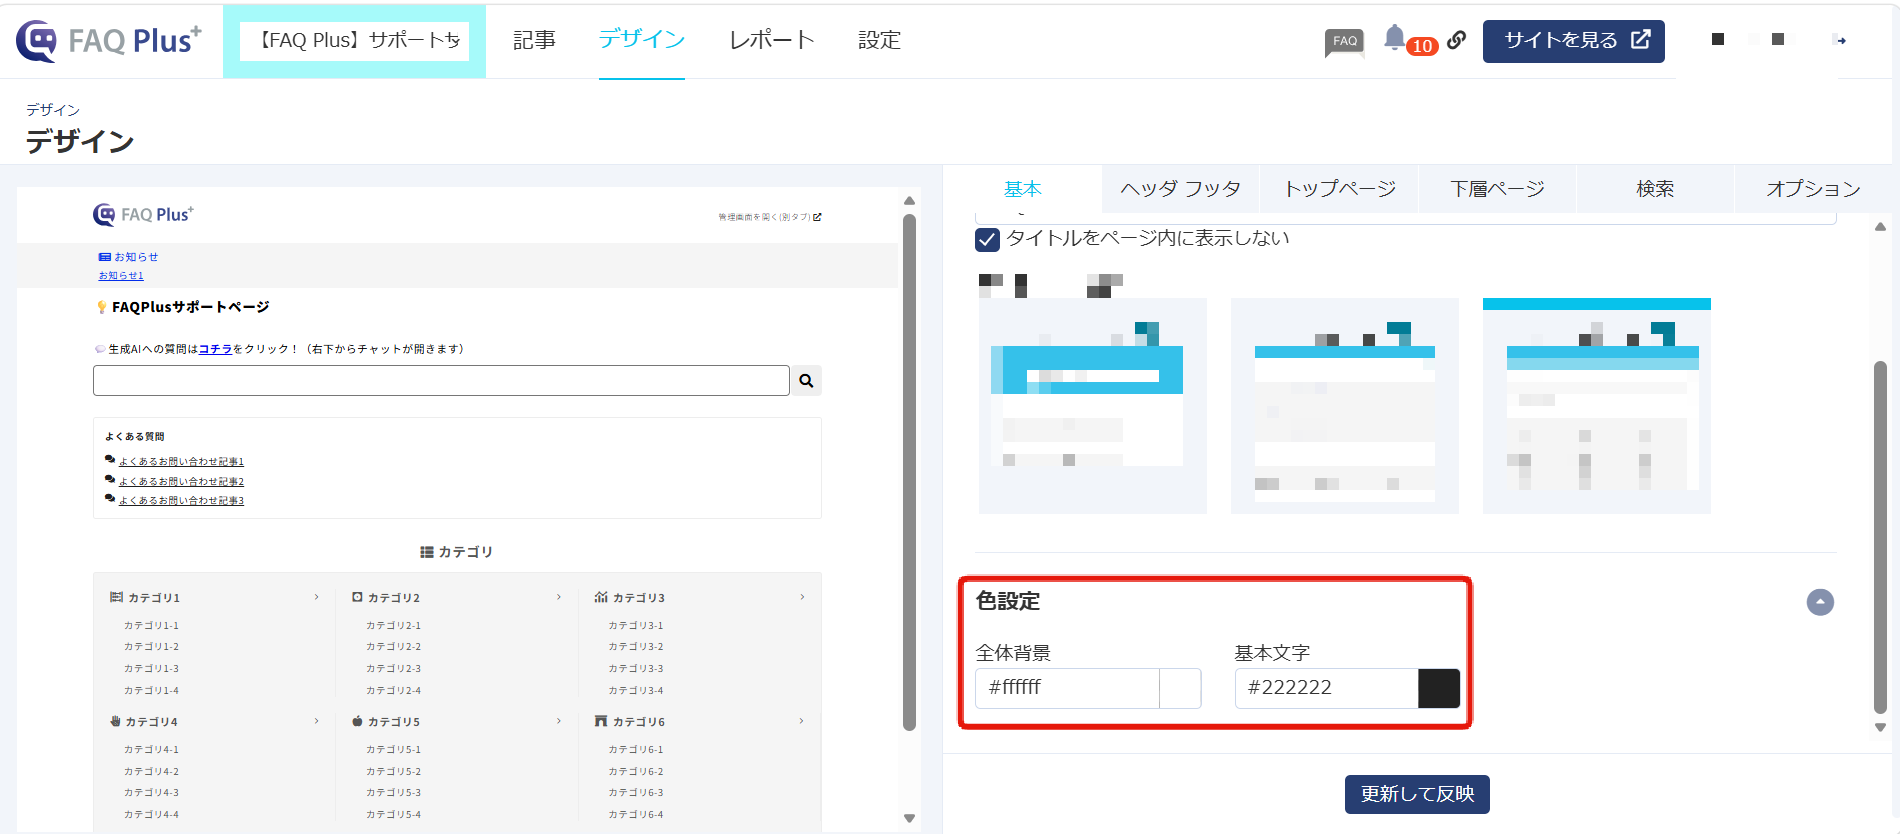Switch to the オプション tab
The width and height of the screenshot is (1900, 834).
(1813, 189)
